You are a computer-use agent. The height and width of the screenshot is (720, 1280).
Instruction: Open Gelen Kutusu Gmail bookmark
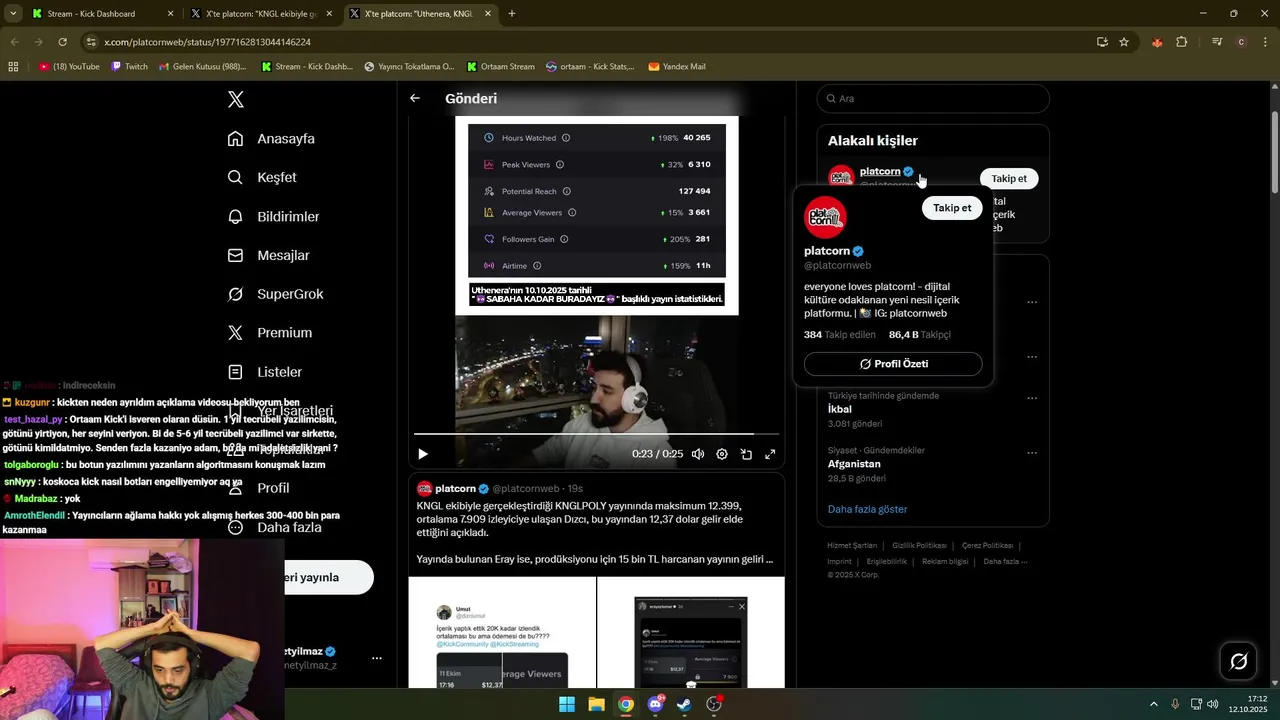(x=201, y=67)
